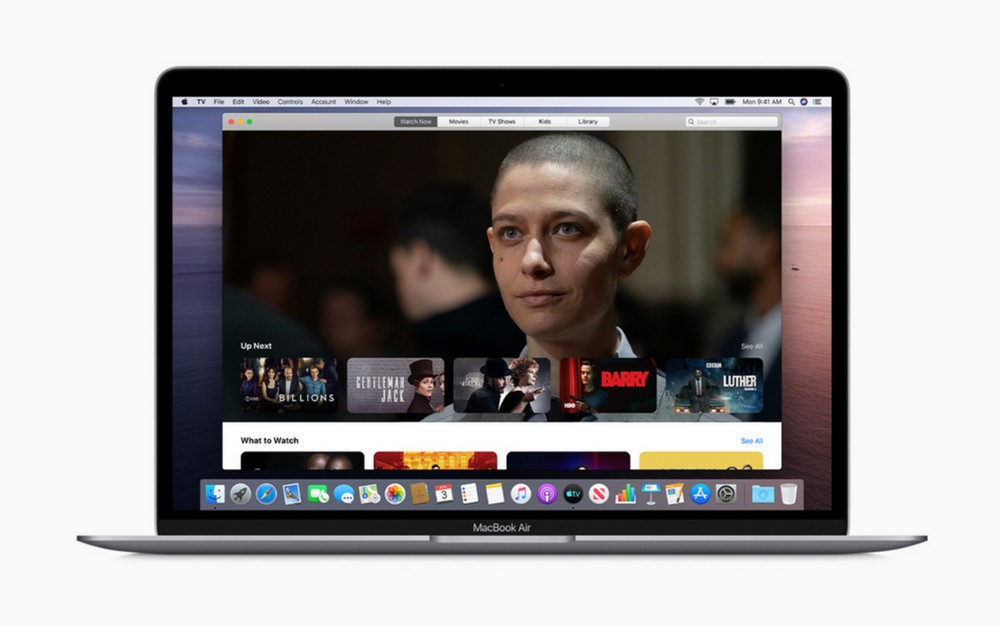Screen dimensions: 1000x626
Task: Click the Search field in TV window
Action: 732,122
